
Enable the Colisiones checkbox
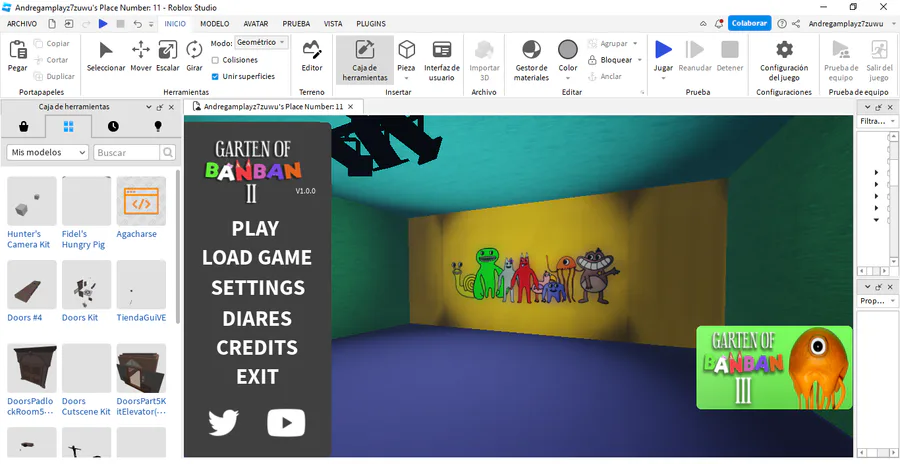(215, 60)
